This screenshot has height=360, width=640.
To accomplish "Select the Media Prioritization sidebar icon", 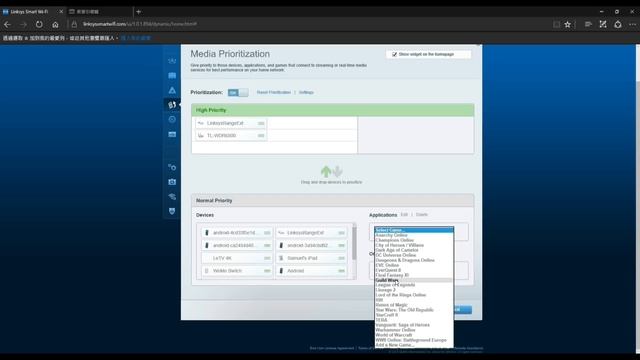I will 172,105.
